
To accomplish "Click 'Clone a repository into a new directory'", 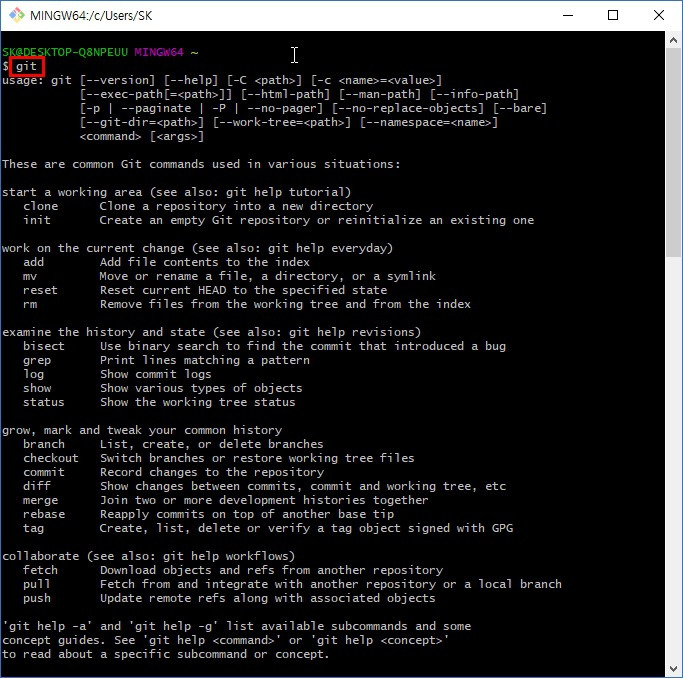I will tap(236, 206).
